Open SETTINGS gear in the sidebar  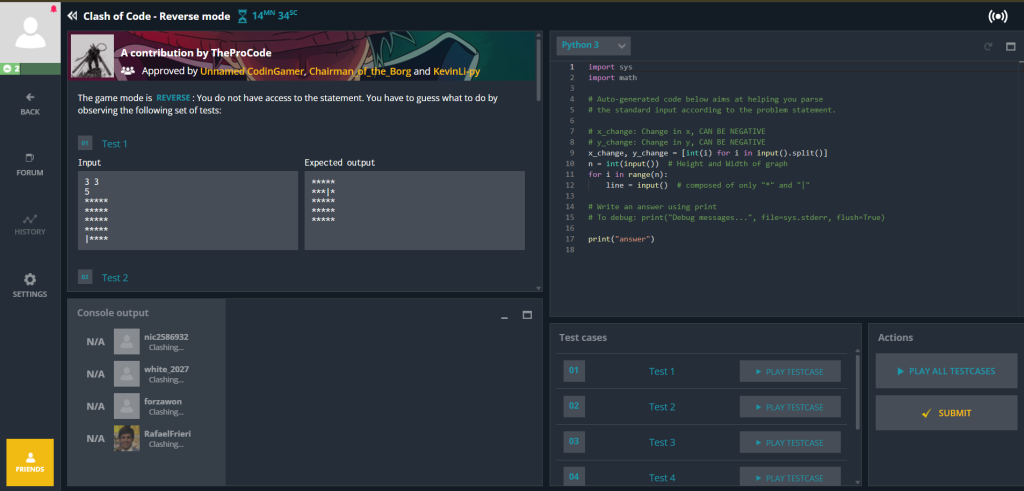(30, 285)
